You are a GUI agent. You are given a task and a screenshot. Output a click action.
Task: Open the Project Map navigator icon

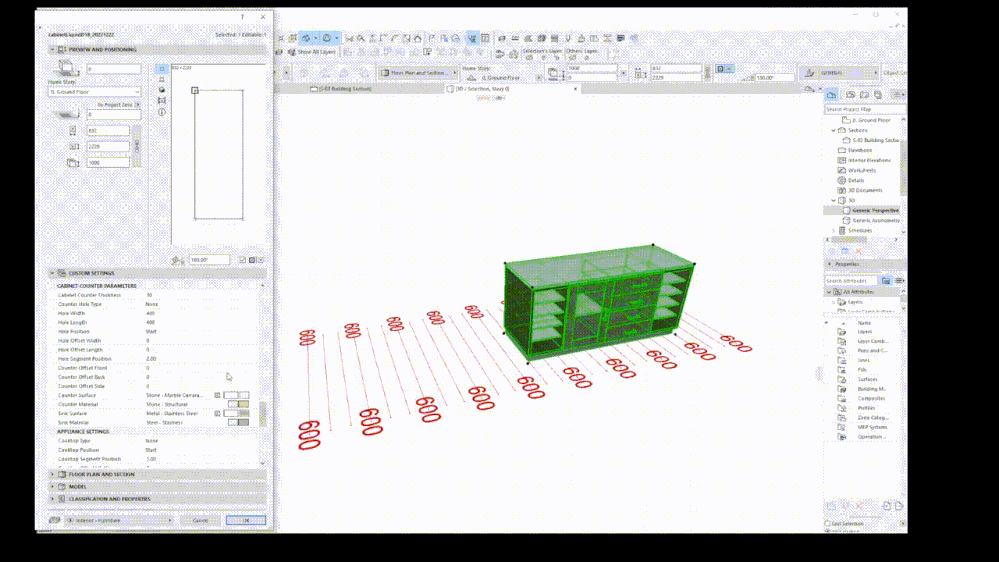click(x=832, y=94)
